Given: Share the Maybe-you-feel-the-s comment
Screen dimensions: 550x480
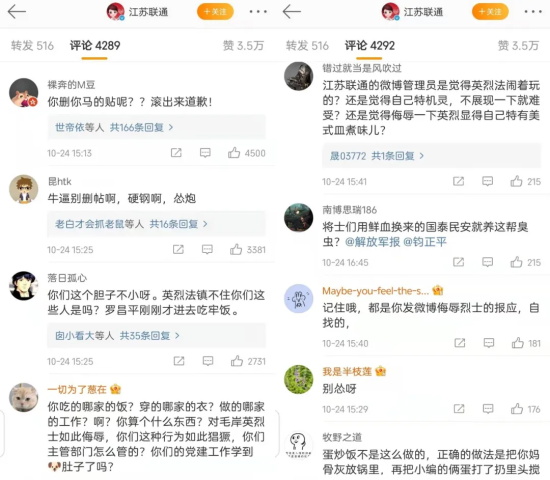Looking at the screenshot, I should coord(460,343).
